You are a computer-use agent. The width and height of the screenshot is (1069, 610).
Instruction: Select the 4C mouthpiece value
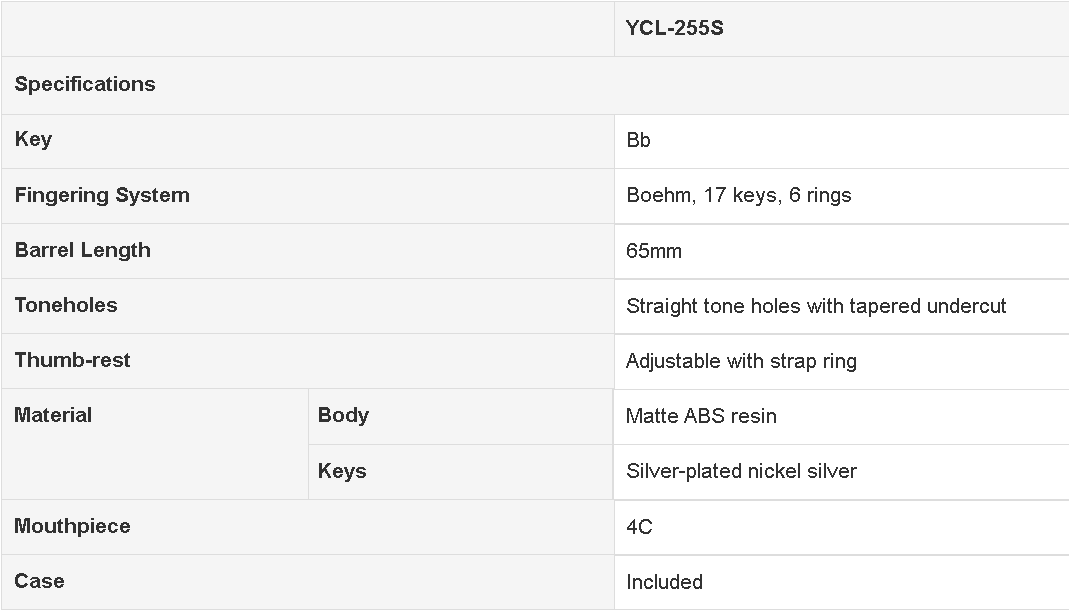coord(639,528)
